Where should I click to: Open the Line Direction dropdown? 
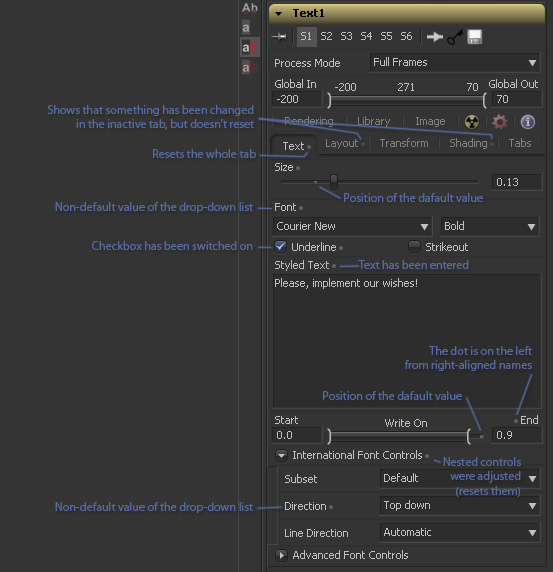coord(460,533)
